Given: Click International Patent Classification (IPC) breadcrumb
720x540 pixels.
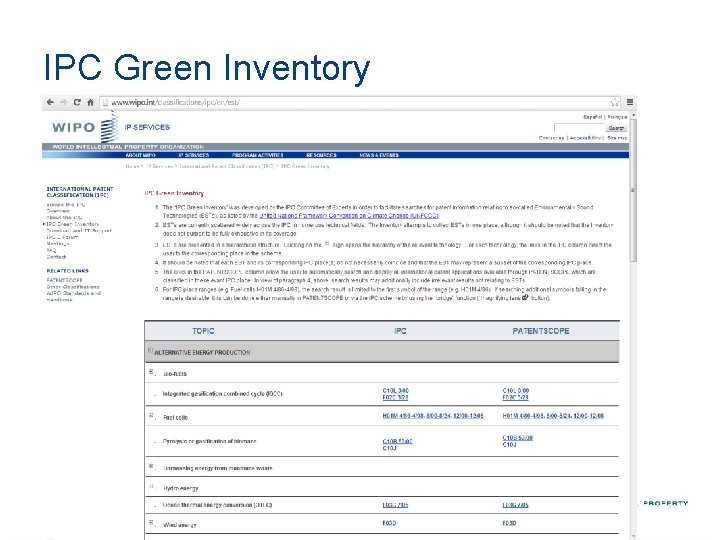Looking at the screenshot, I should coord(227,166).
